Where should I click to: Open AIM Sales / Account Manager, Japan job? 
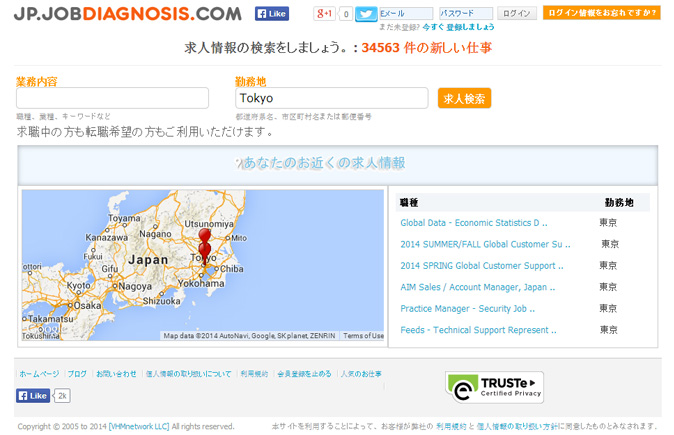click(478, 287)
